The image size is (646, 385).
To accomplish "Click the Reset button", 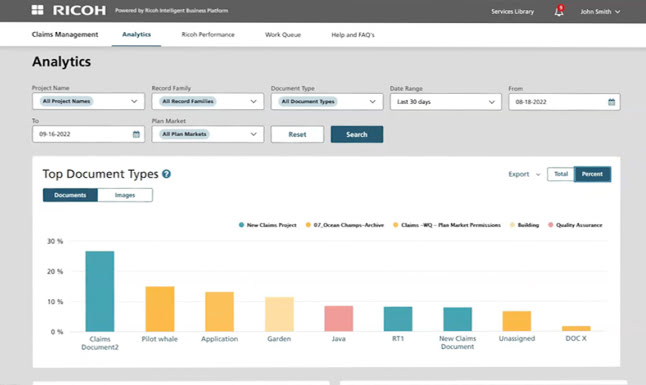I will (297, 134).
